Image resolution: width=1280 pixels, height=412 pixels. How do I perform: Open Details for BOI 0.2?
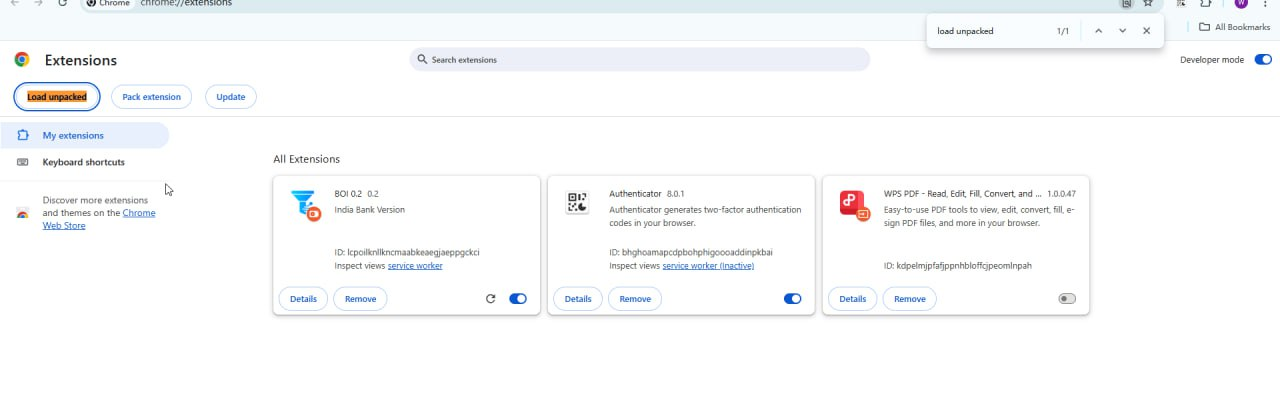pyautogui.click(x=303, y=299)
